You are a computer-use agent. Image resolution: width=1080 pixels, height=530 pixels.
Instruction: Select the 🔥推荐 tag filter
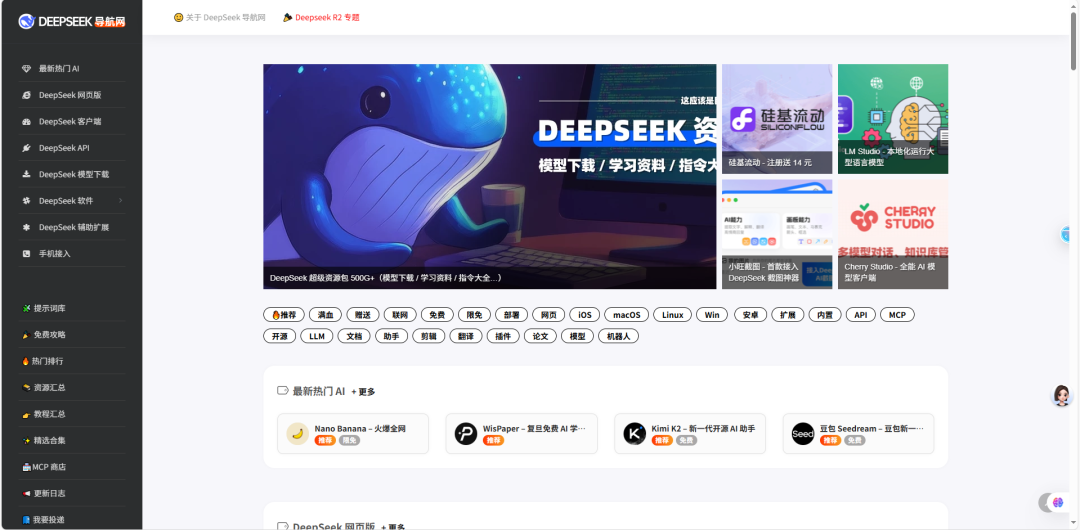coord(284,315)
